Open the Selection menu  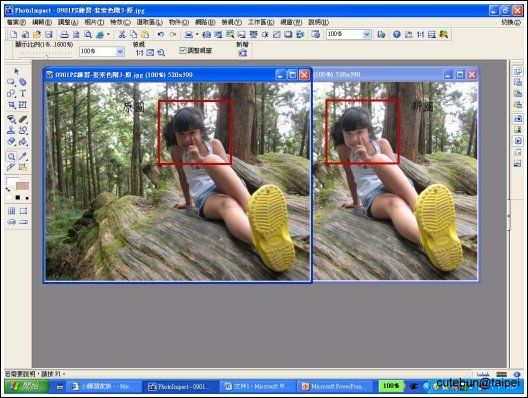coord(150,22)
